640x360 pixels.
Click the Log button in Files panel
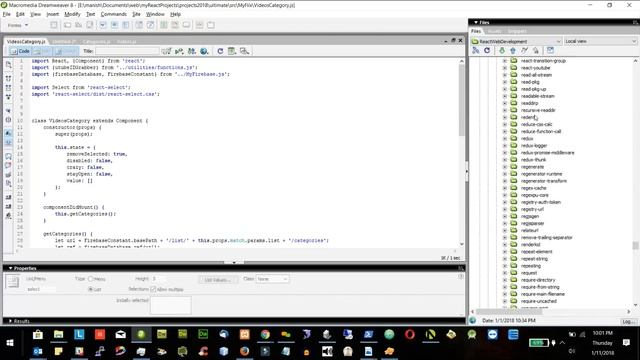[x=628, y=321]
